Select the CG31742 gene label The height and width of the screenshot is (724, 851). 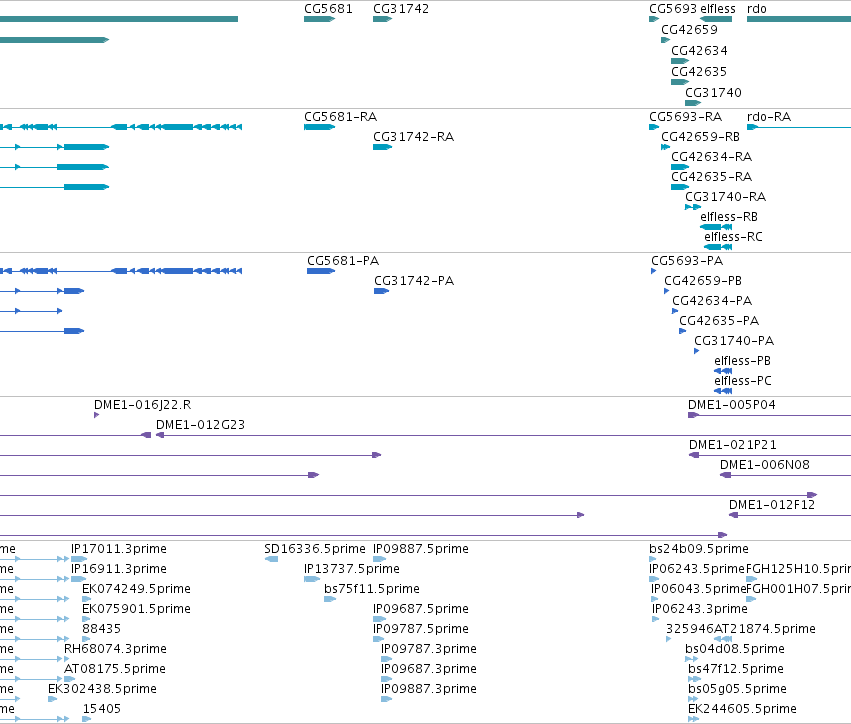click(401, 9)
